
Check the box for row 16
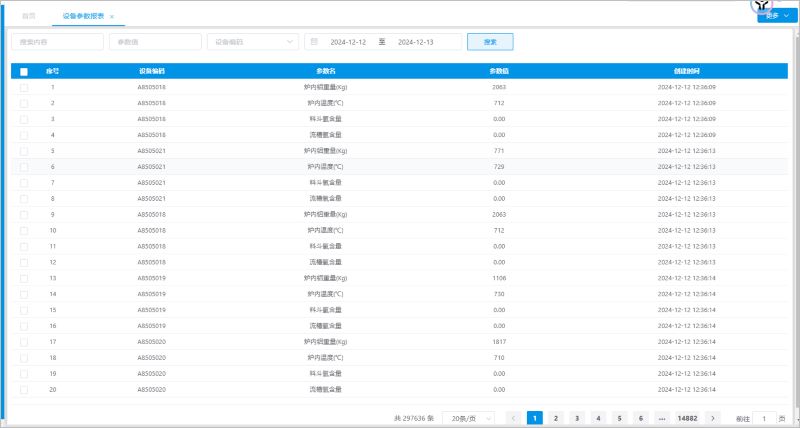pos(24,326)
